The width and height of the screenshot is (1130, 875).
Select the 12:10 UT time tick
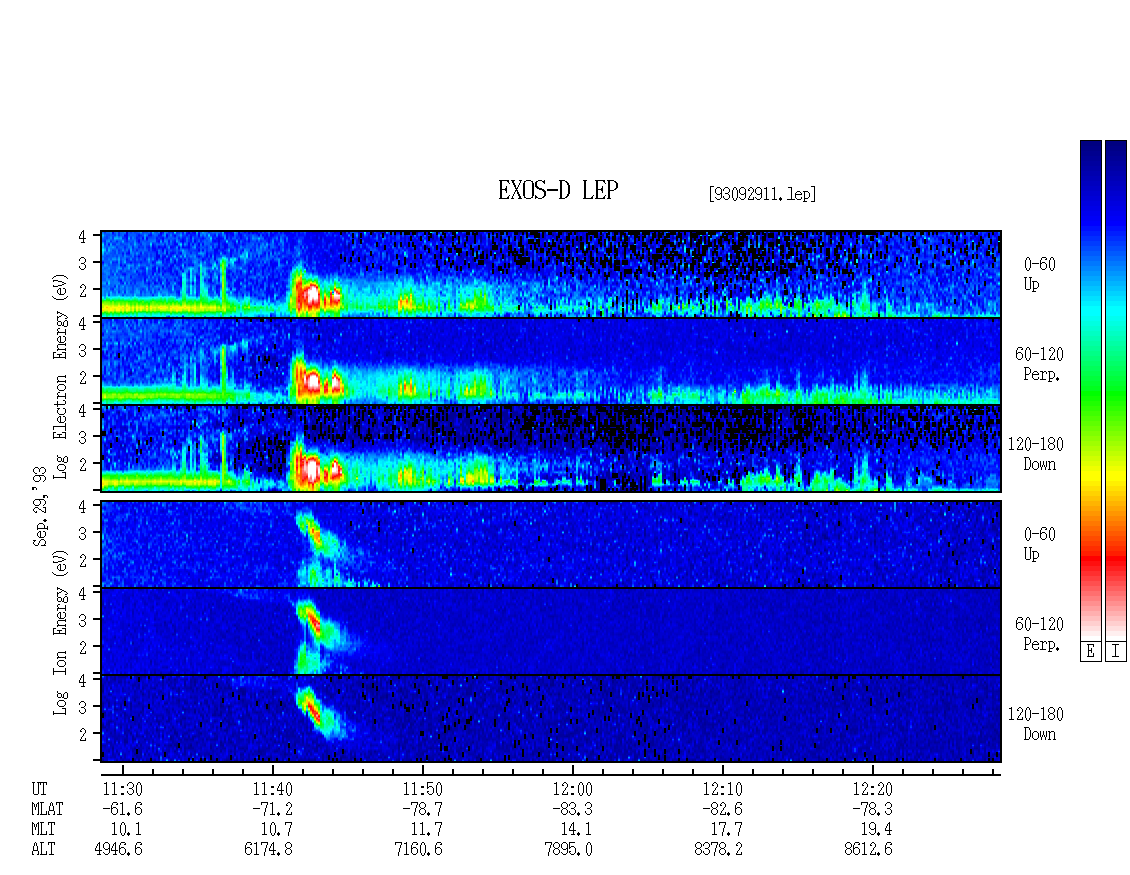click(722, 789)
